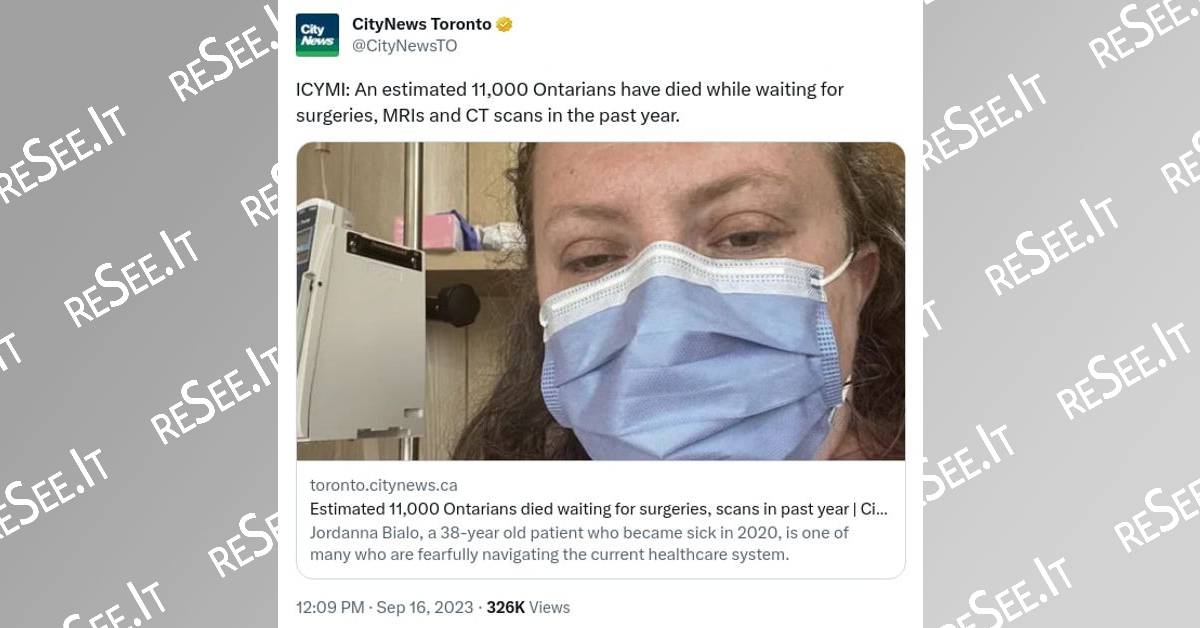Click the truncated "Ci..." headline ending

pos(874,509)
